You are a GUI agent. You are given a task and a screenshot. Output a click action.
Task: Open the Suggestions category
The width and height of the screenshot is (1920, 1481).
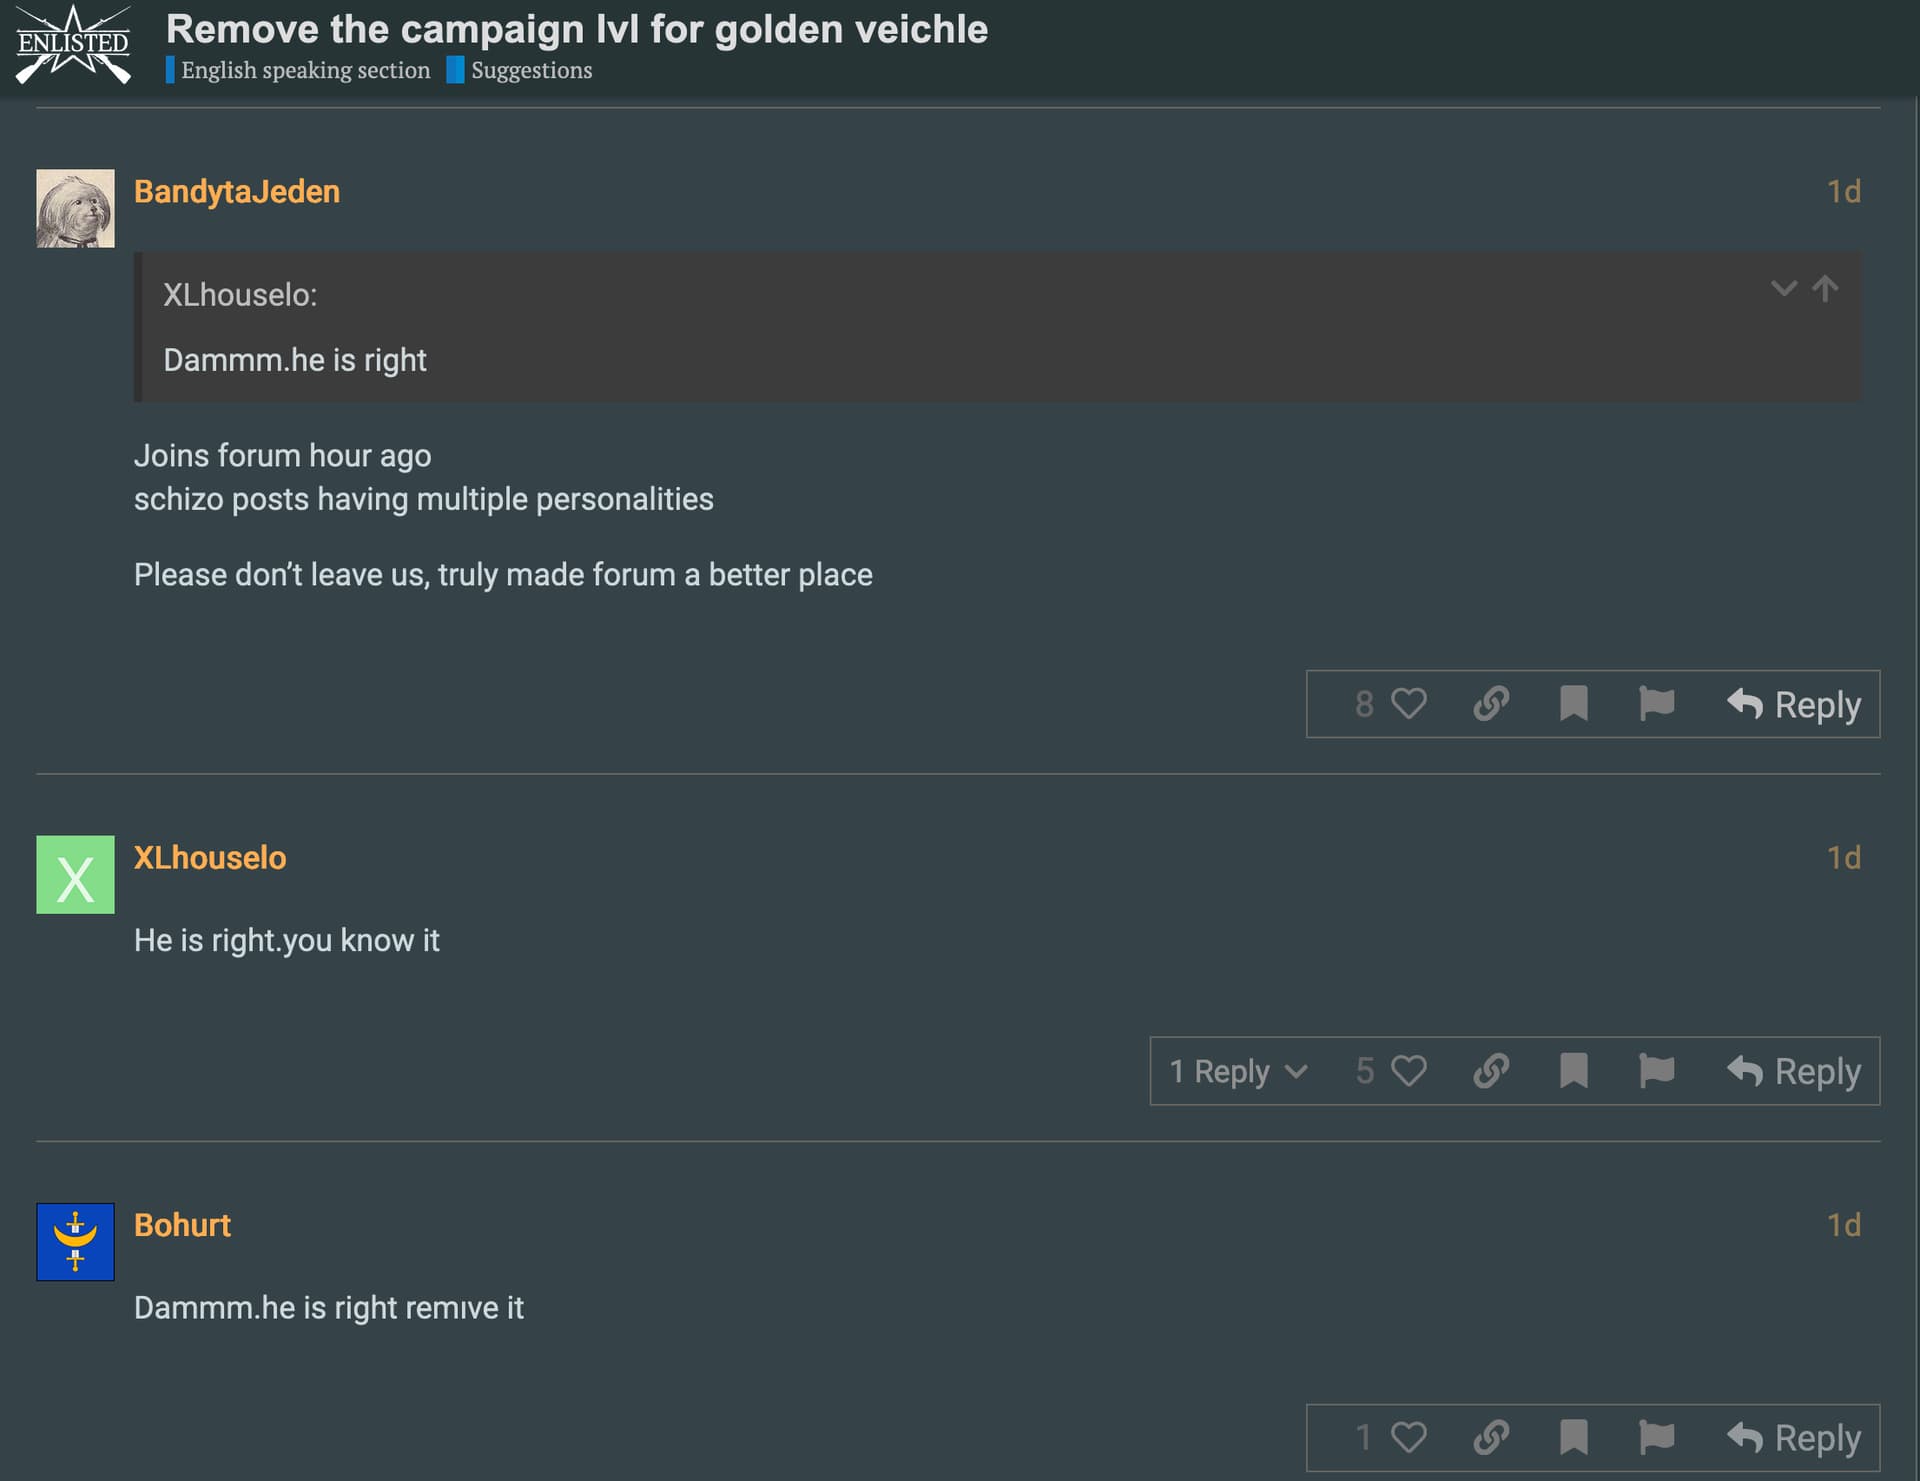[x=531, y=70]
